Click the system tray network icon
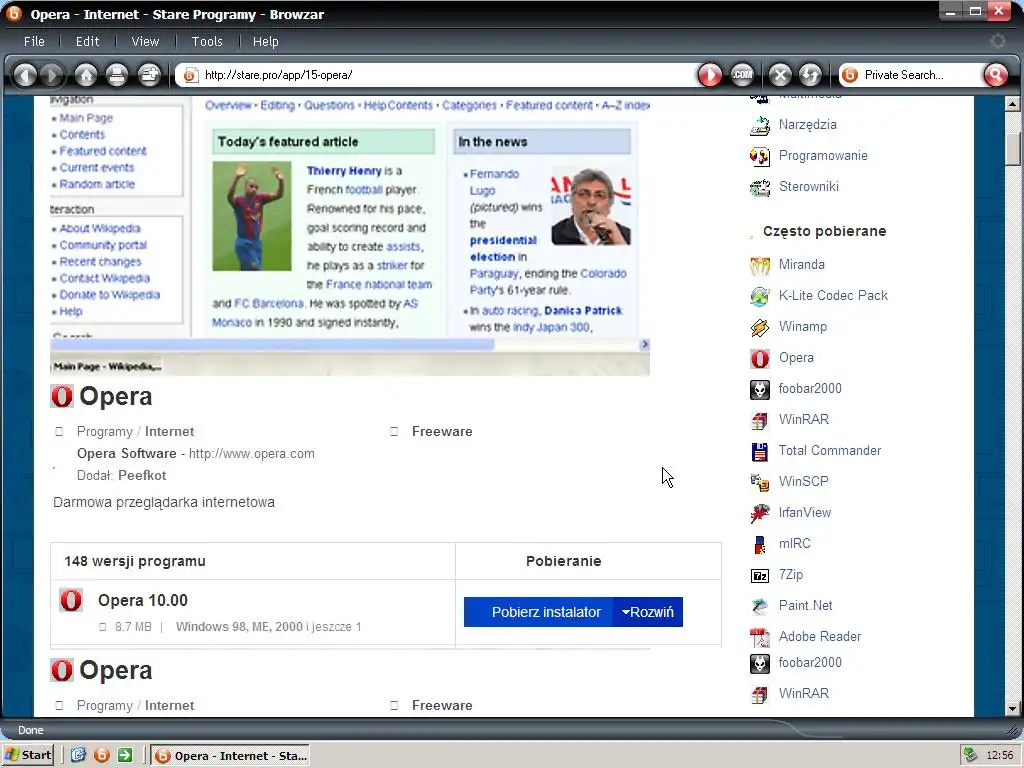The height and width of the screenshot is (768, 1024). coord(970,756)
